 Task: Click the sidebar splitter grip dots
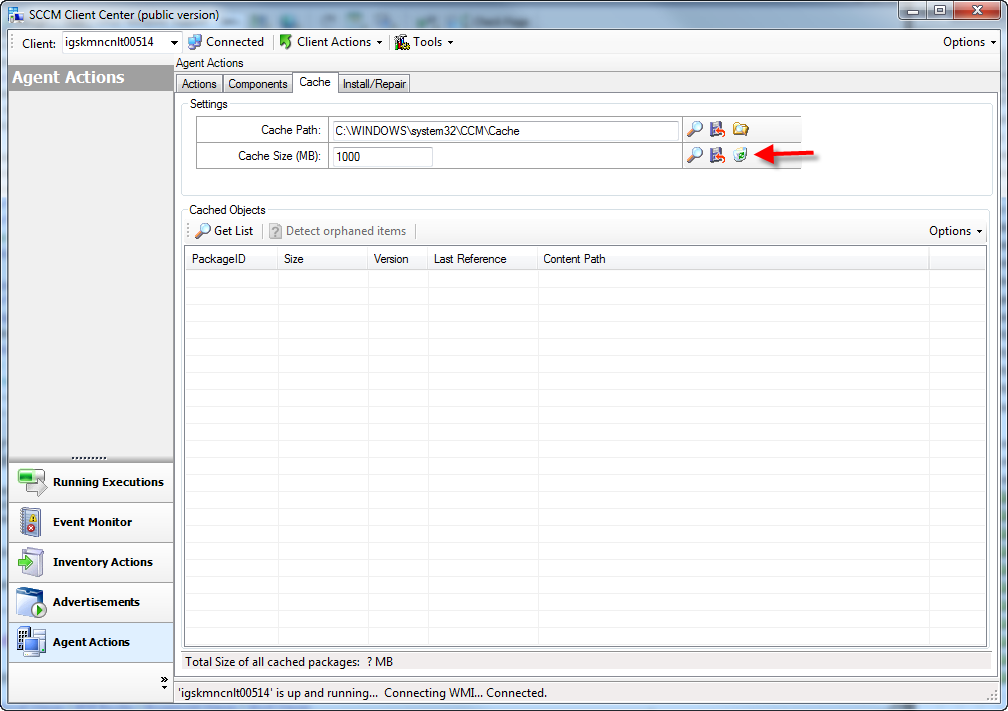89,458
